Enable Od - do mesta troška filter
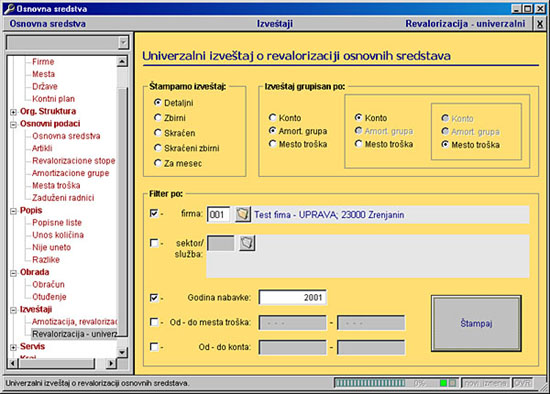The width and height of the screenshot is (550, 394). 154,322
